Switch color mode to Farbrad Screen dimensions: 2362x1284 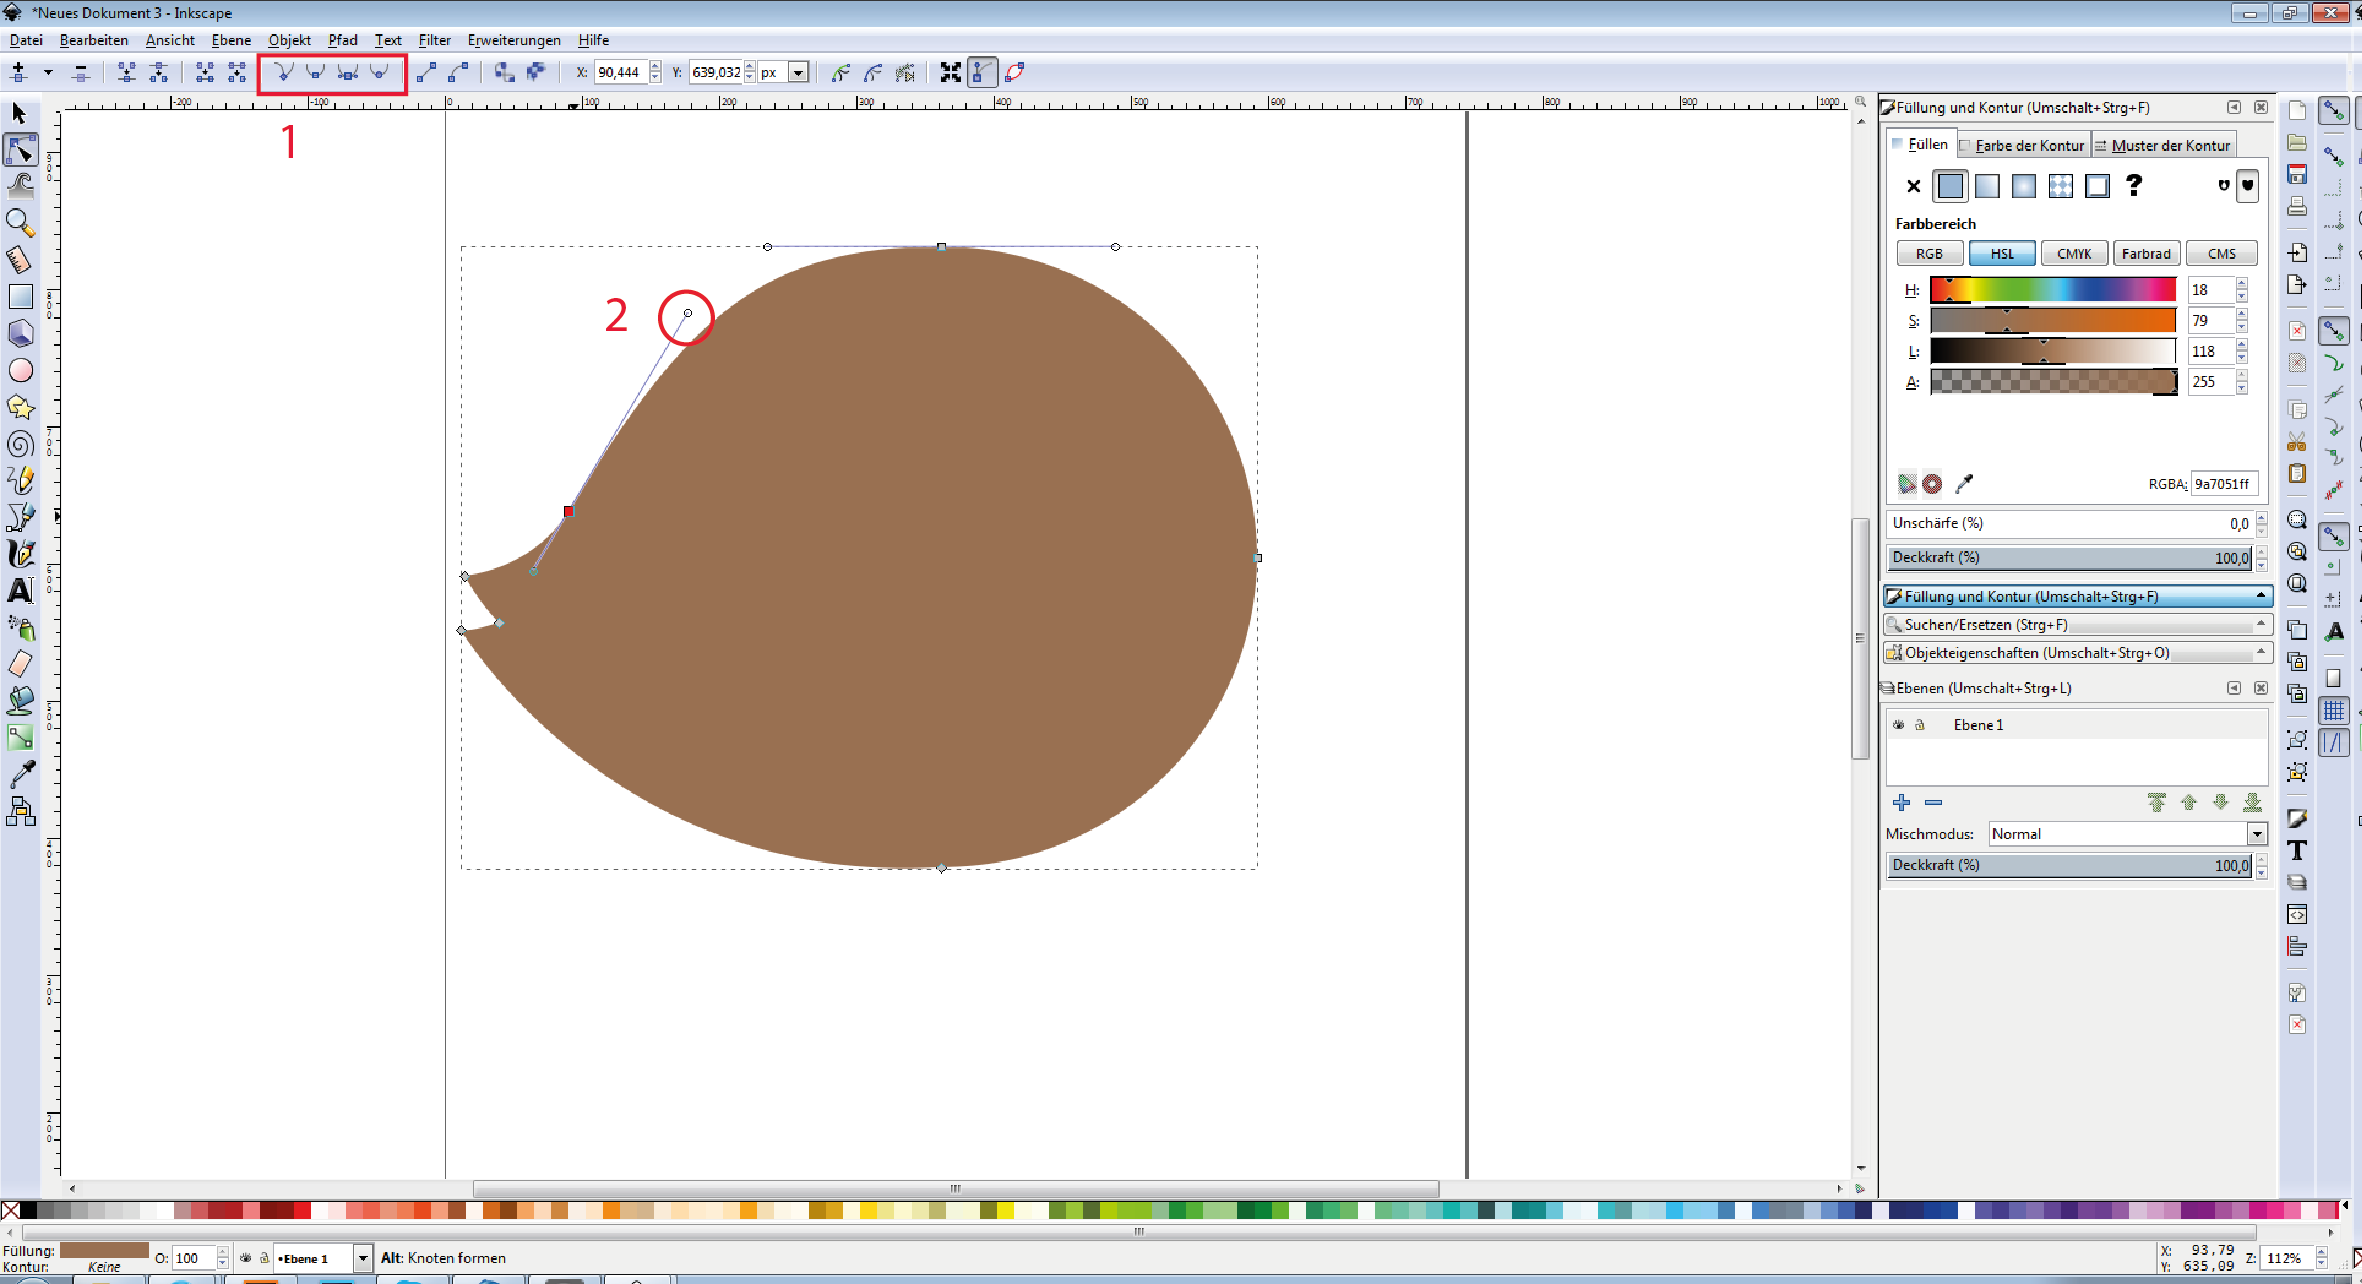2146,254
